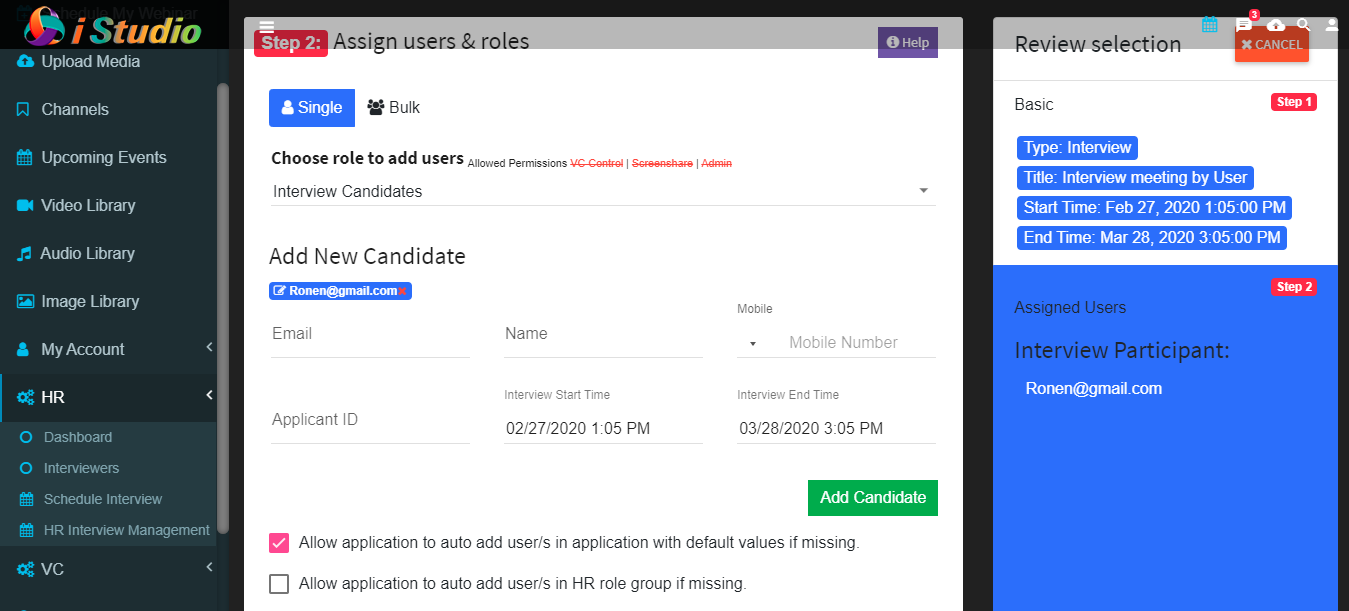Click the Add Candidate button
Viewport: 1349px width, 611px height.
pyautogui.click(x=873, y=497)
